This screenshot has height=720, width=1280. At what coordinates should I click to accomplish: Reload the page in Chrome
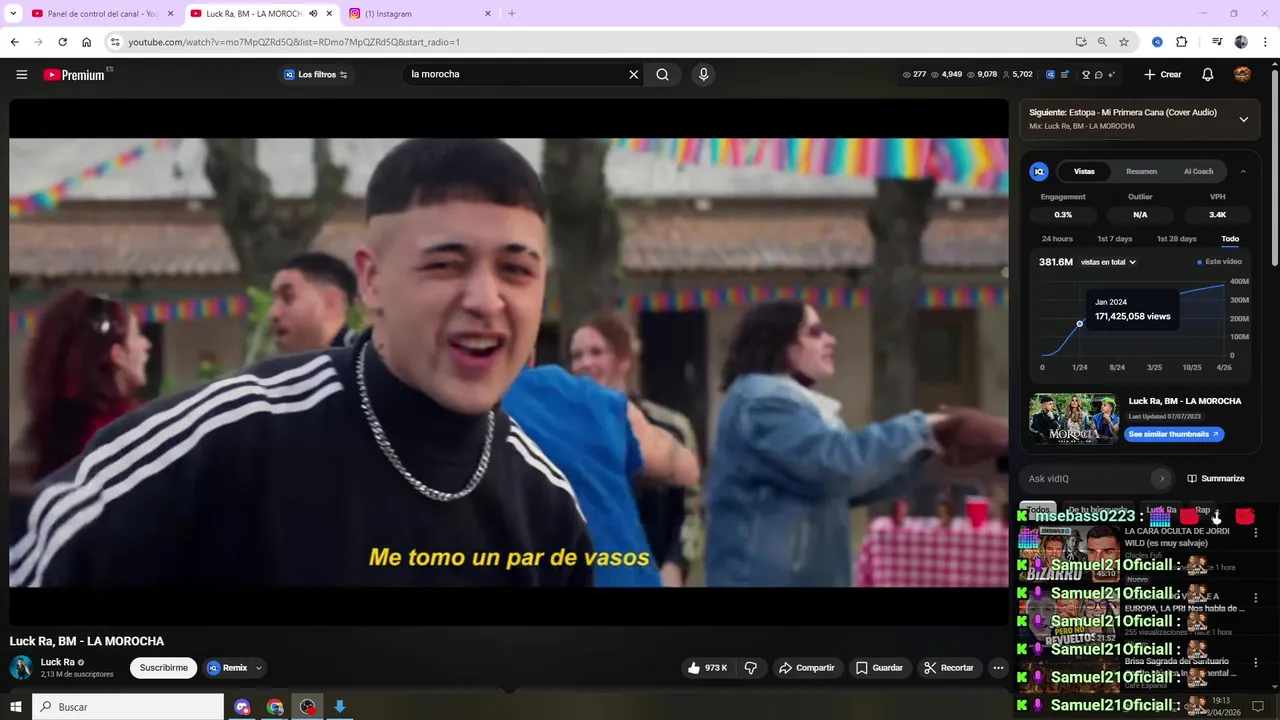(62, 42)
